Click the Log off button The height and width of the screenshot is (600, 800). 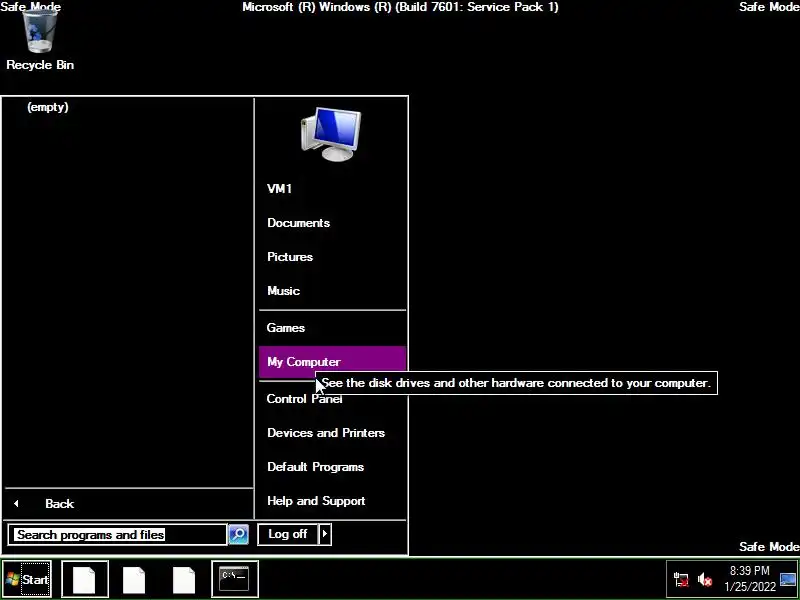coord(288,534)
